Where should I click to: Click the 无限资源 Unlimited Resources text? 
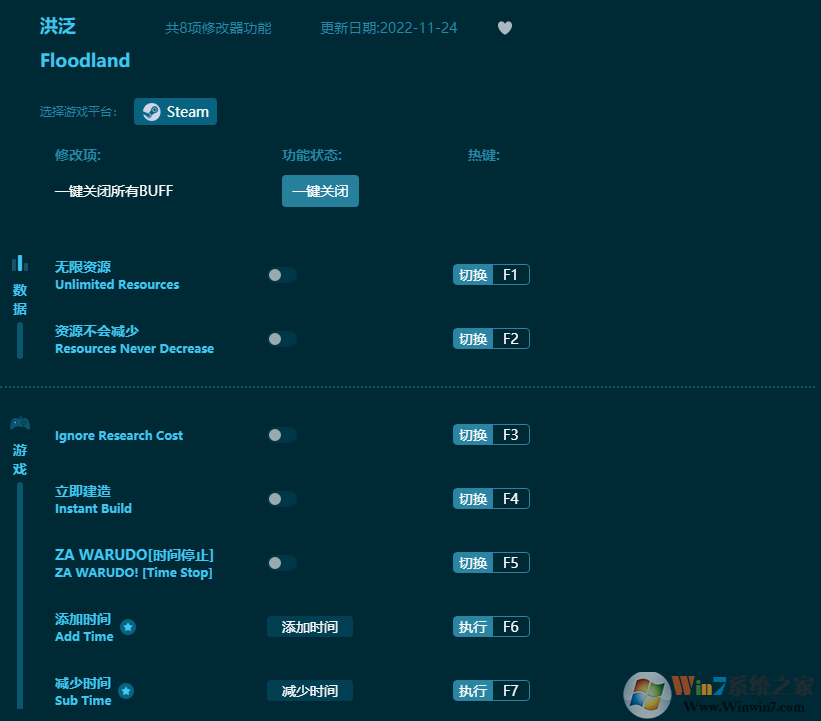tap(117, 275)
